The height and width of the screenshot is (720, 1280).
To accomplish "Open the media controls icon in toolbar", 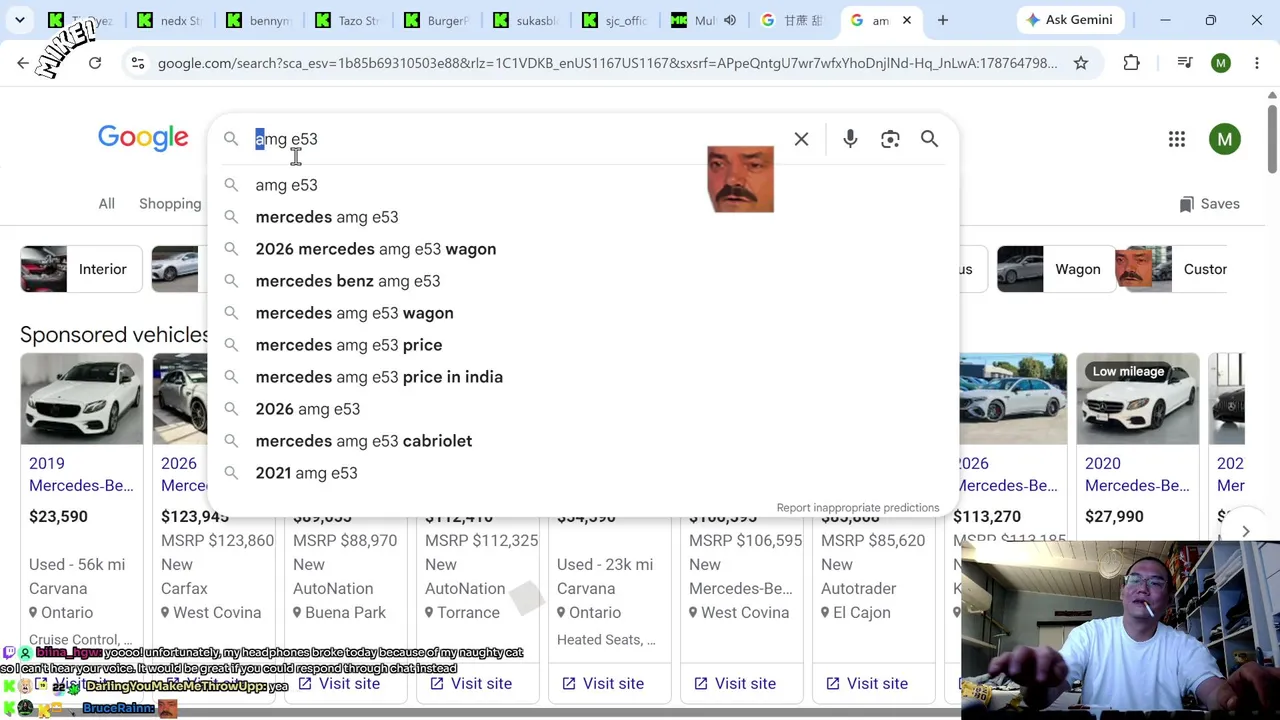I will (x=1185, y=63).
